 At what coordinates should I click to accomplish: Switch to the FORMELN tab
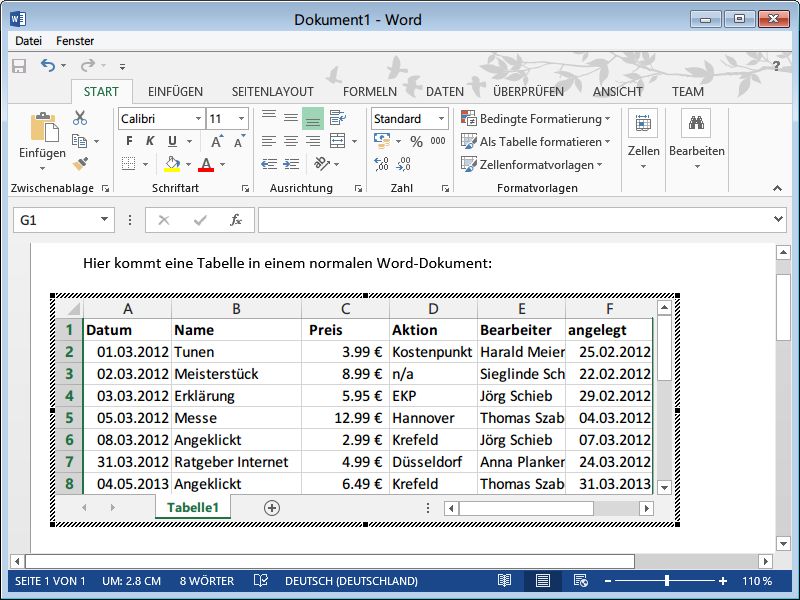pyautogui.click(x=370, y=92)
